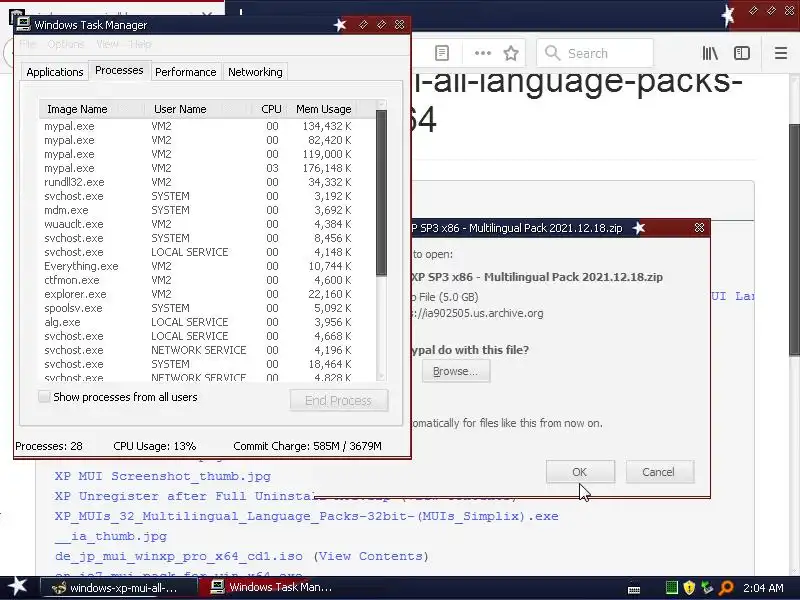Click the star button in Task Manager title bar
Image resolution: width=800 pixels, height=600 pixels.
340,24
